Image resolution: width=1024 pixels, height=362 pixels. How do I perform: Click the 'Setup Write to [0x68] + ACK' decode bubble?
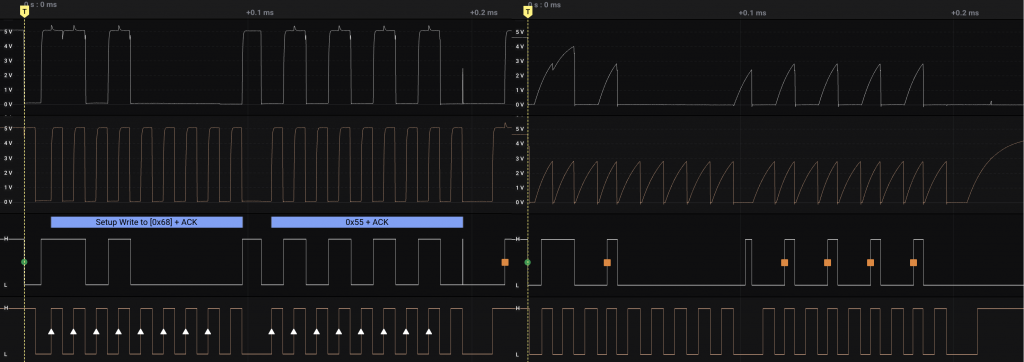point(146,222)
